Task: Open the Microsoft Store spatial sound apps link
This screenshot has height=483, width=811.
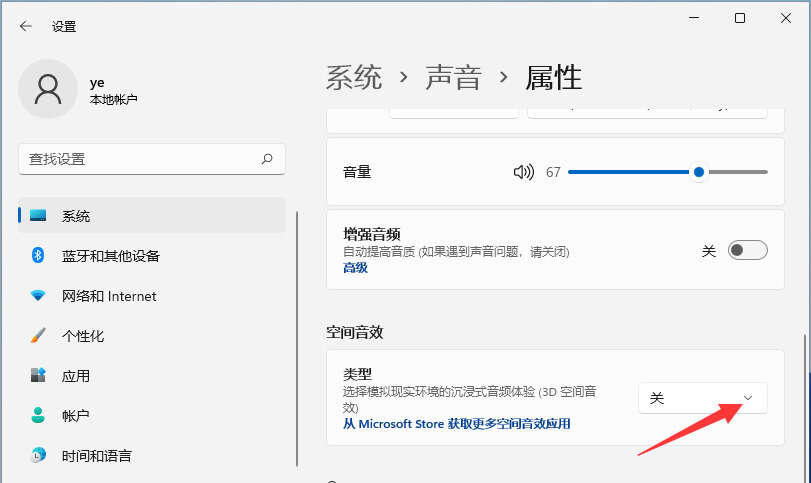Action: 457,424
